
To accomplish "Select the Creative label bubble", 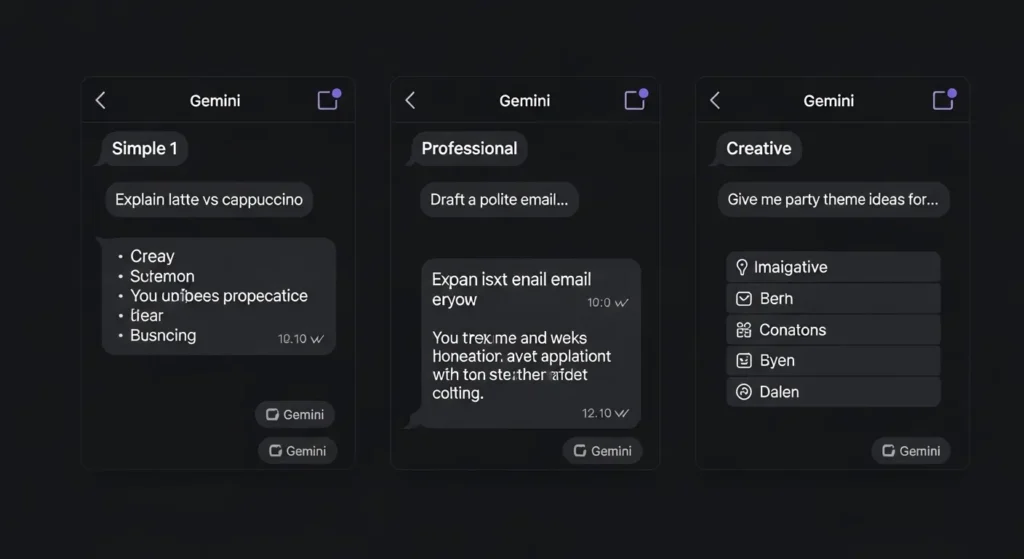I will click(x=759, y=148).
